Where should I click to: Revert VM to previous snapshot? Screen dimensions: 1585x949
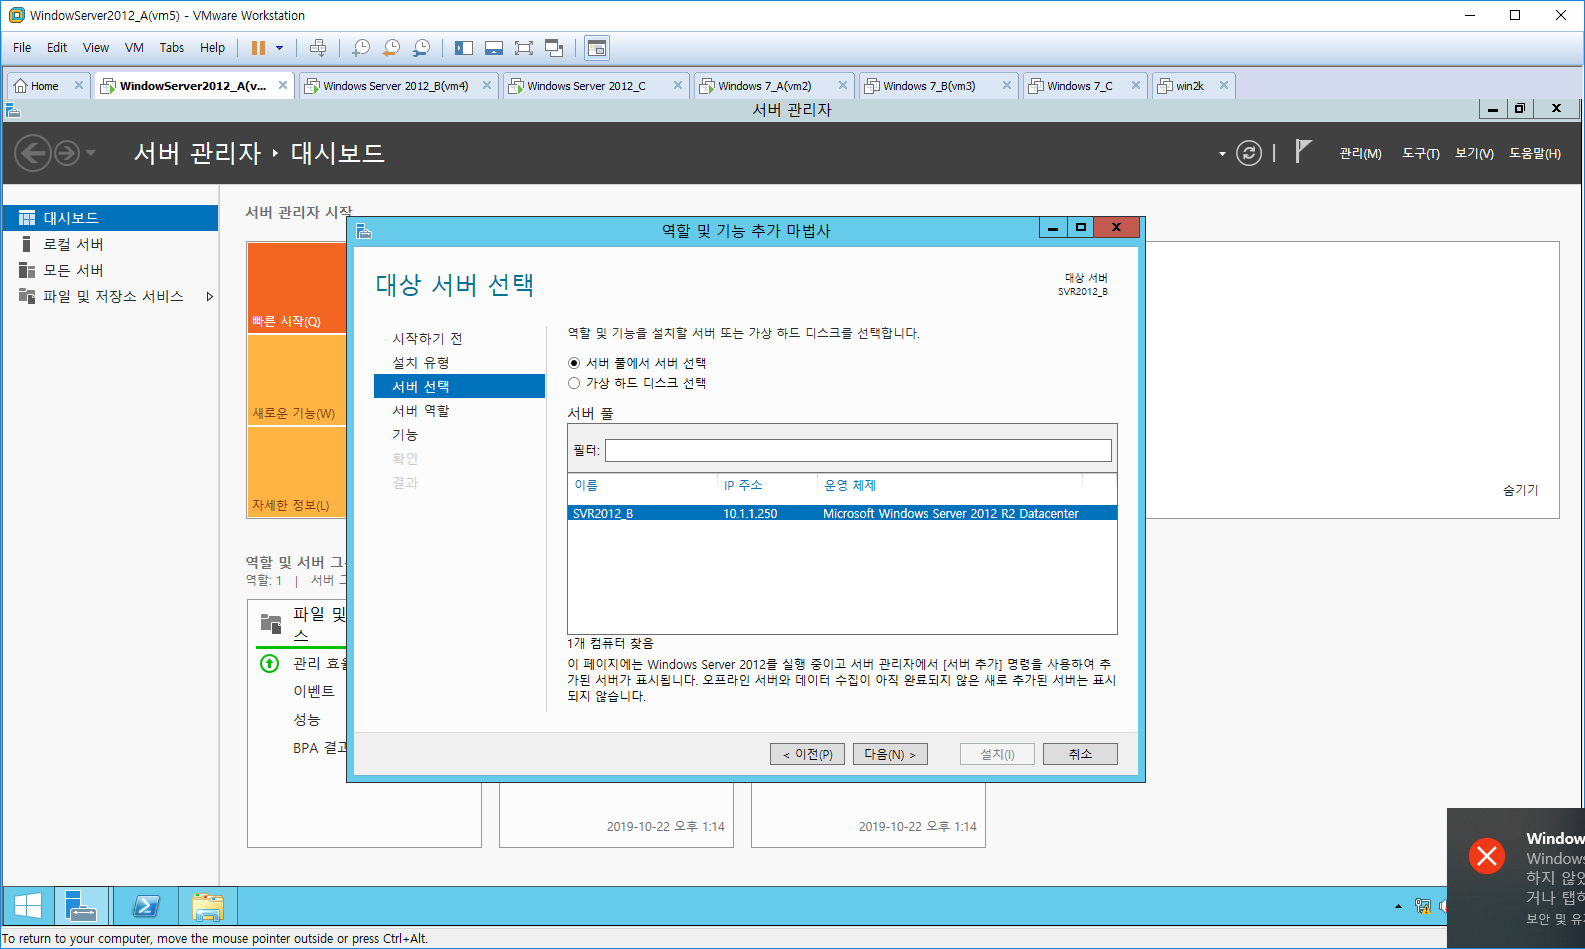click(391, 48)
